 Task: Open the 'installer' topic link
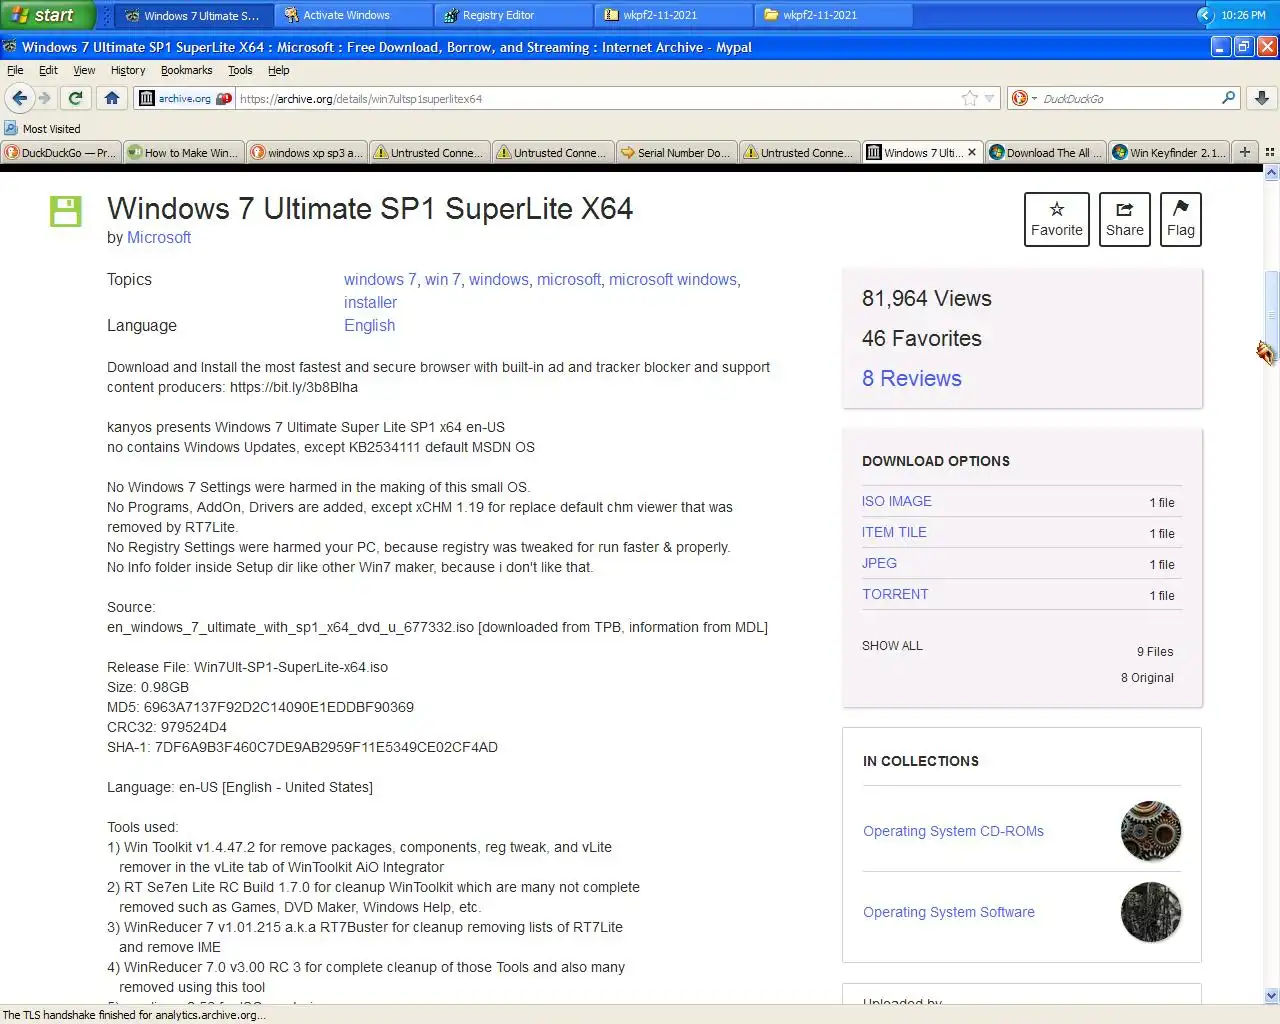(x=370, y=302)
